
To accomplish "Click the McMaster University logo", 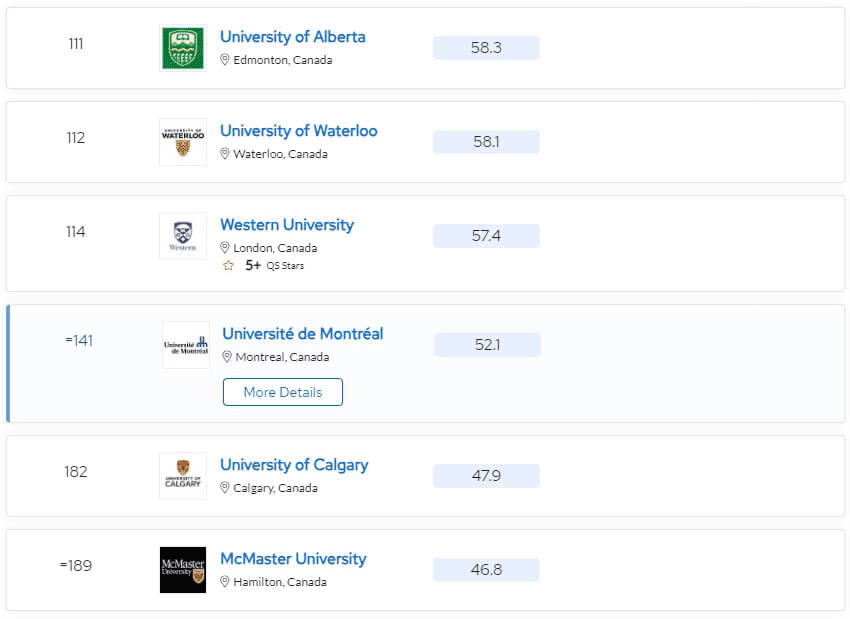I will click(183, 570).
